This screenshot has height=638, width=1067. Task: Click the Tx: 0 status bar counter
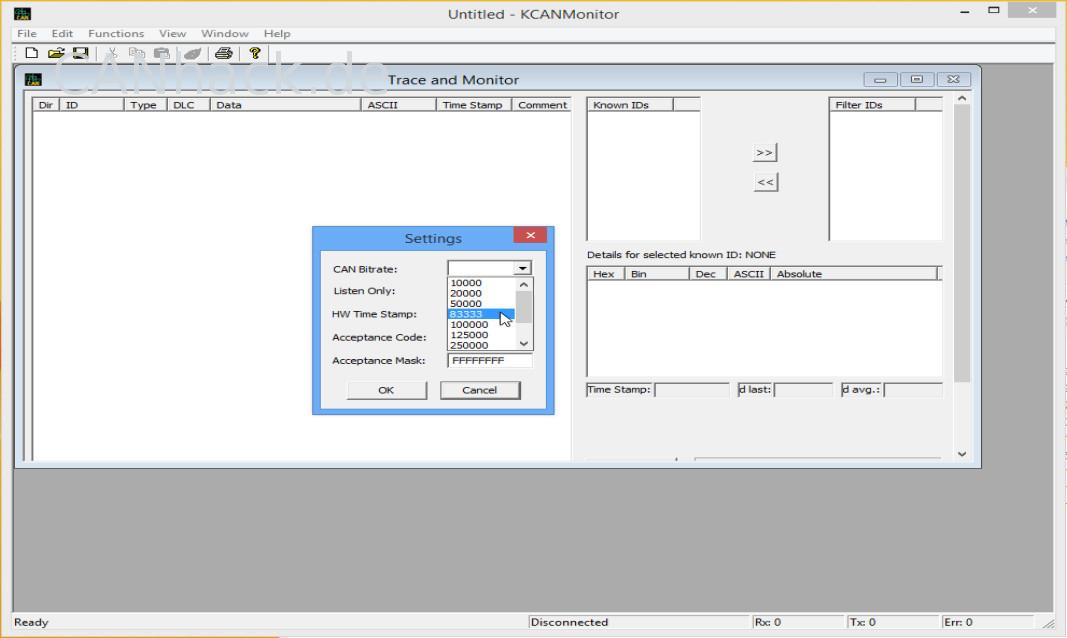click(x=891, y=622)
